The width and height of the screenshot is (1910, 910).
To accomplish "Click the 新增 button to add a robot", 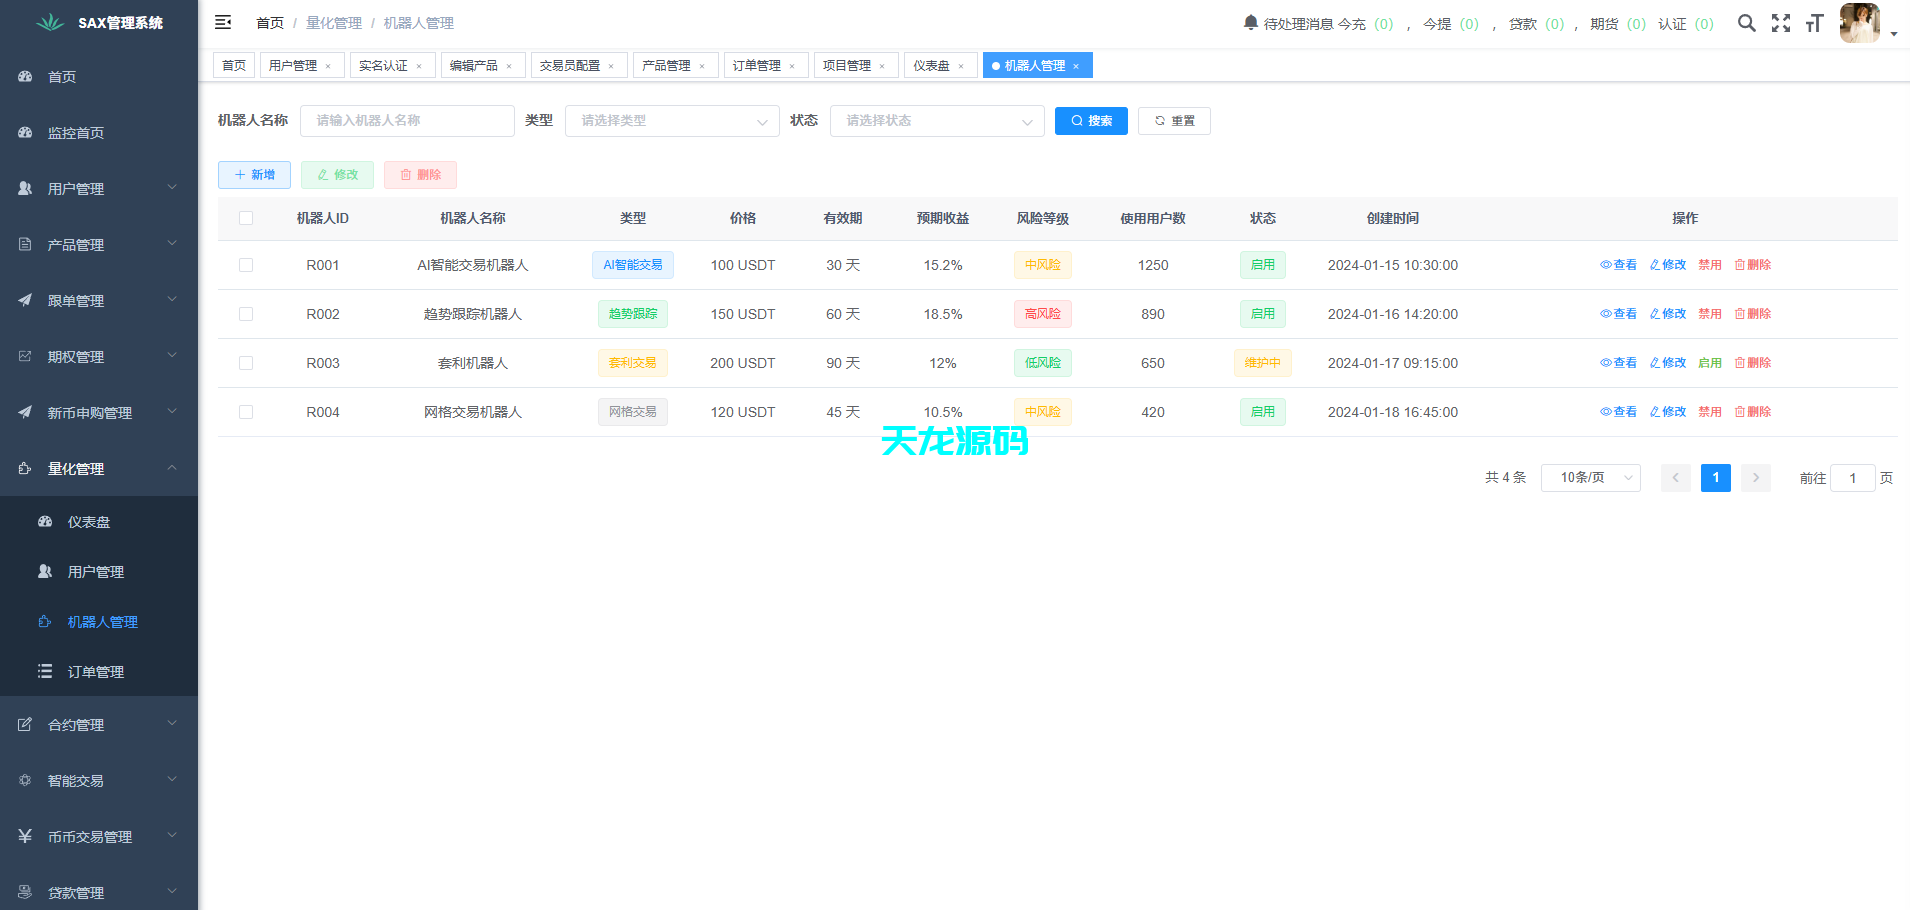I will point(254,174).
